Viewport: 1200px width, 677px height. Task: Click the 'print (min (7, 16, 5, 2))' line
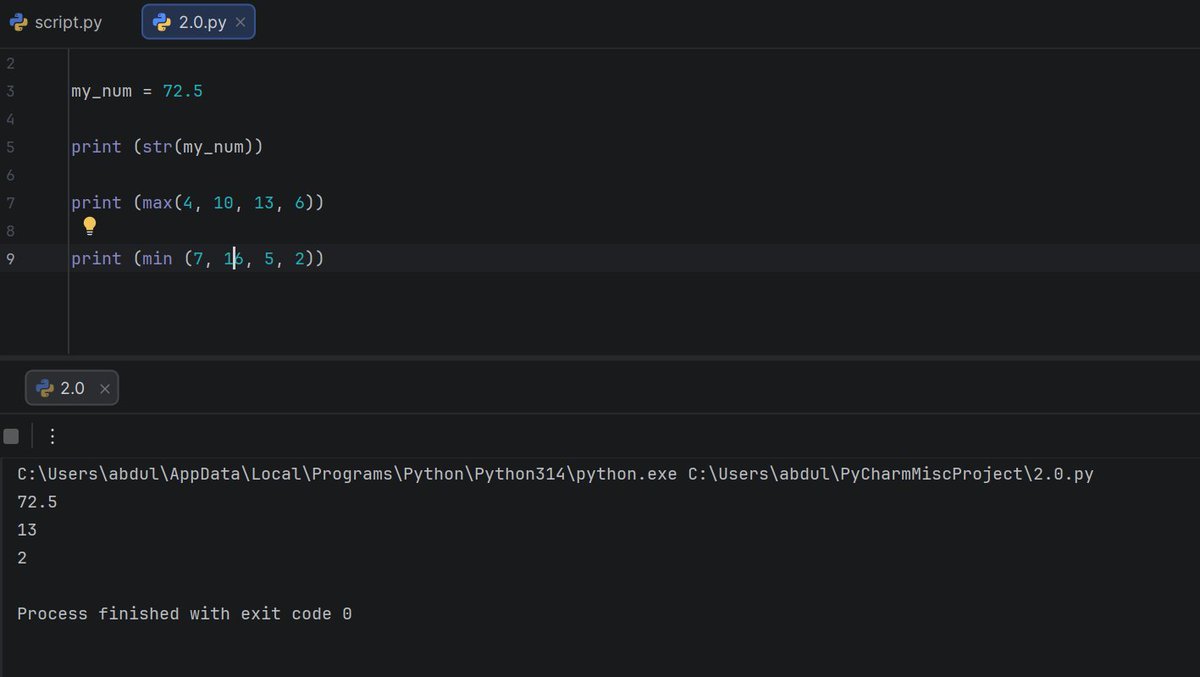coord(197,259)
